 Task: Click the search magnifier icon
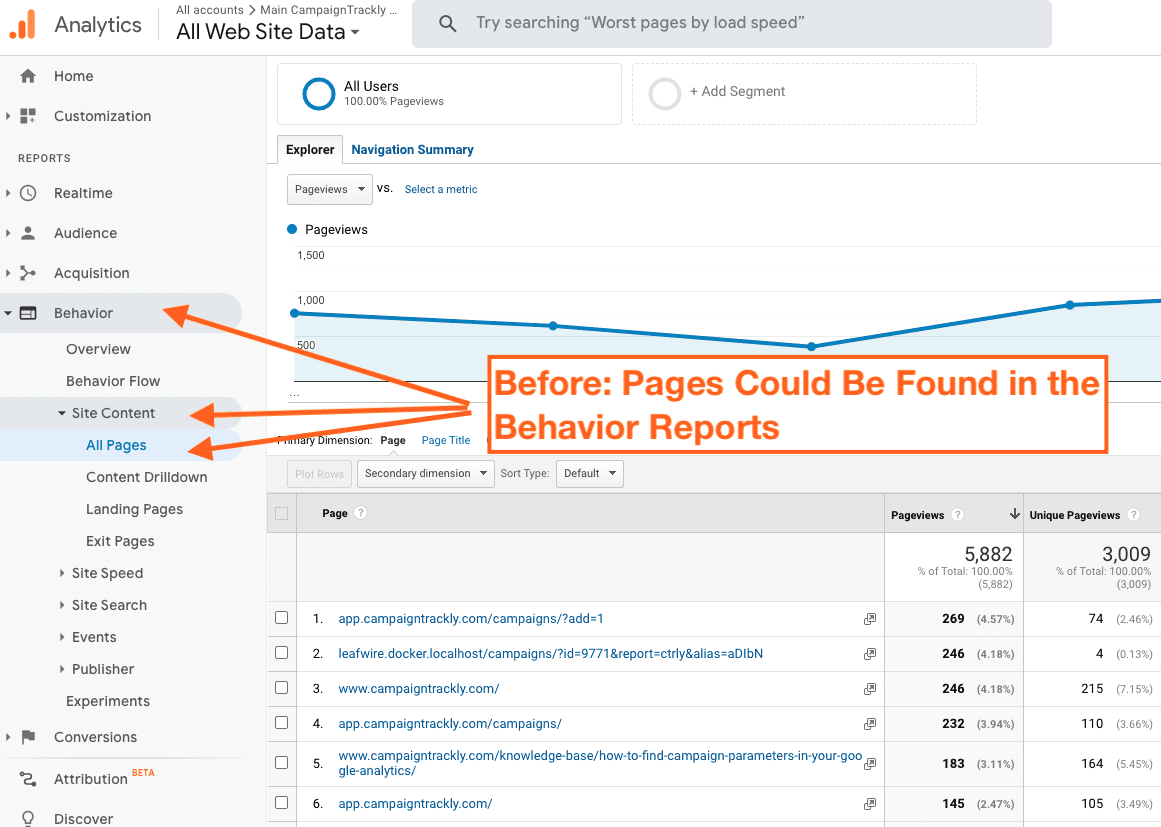tap(447, 24)
